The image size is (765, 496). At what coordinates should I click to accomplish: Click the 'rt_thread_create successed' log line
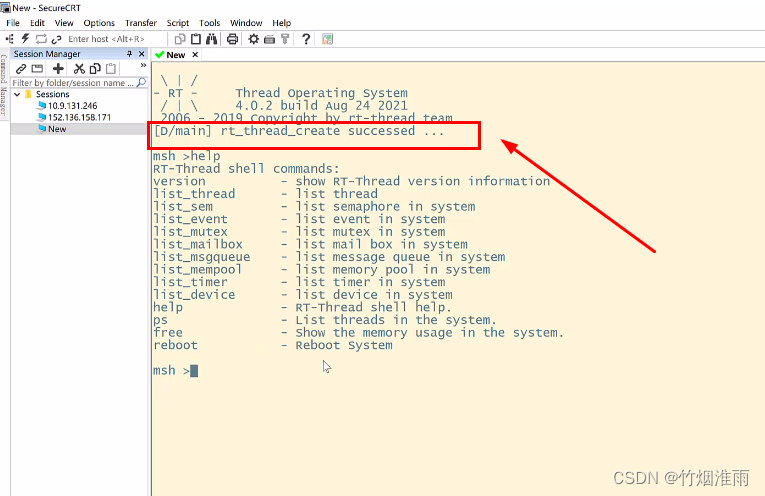[x=299, y=131]
